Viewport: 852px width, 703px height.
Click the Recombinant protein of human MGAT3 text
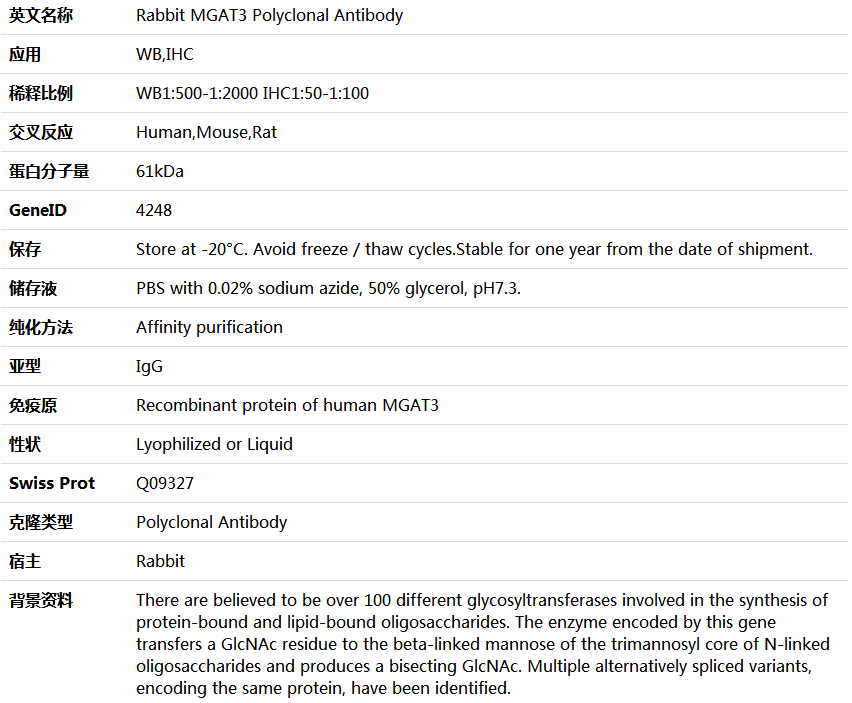[287, 405]
